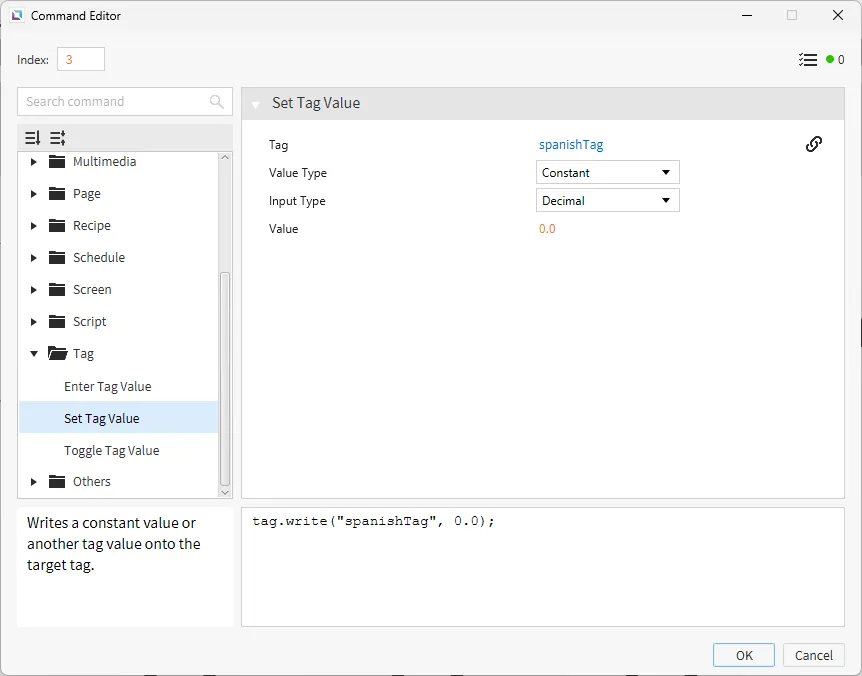Screen dimensions: 862x676
Task: Click the Script folder icon
Action: pos(57,321)
